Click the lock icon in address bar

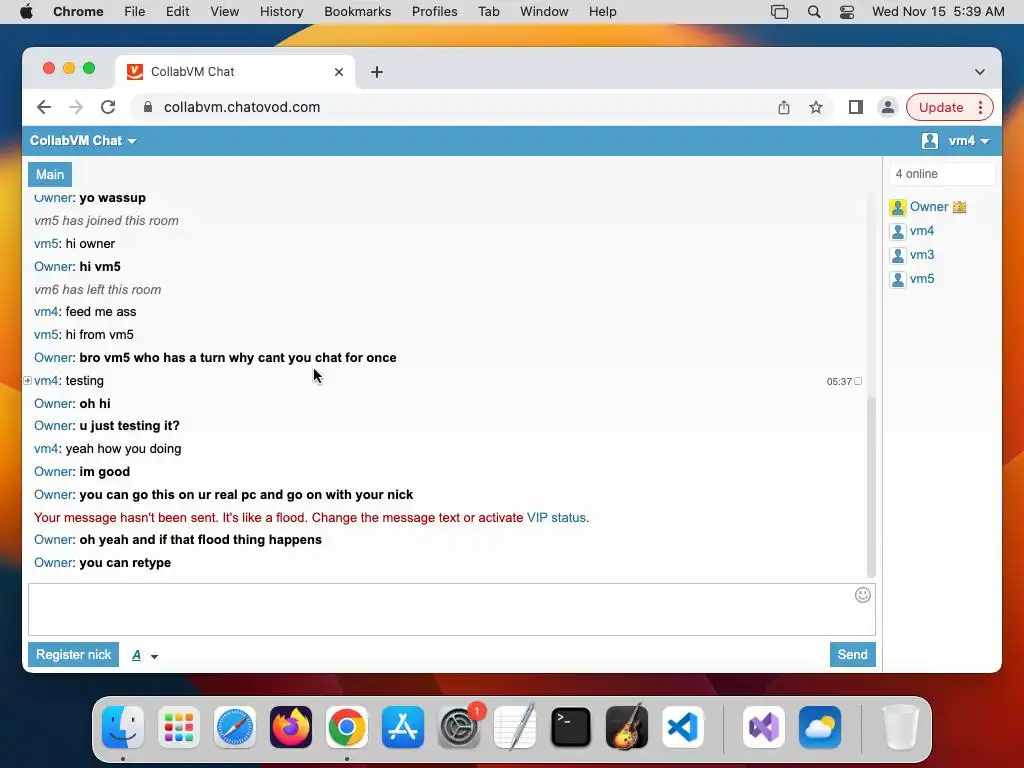148,107
